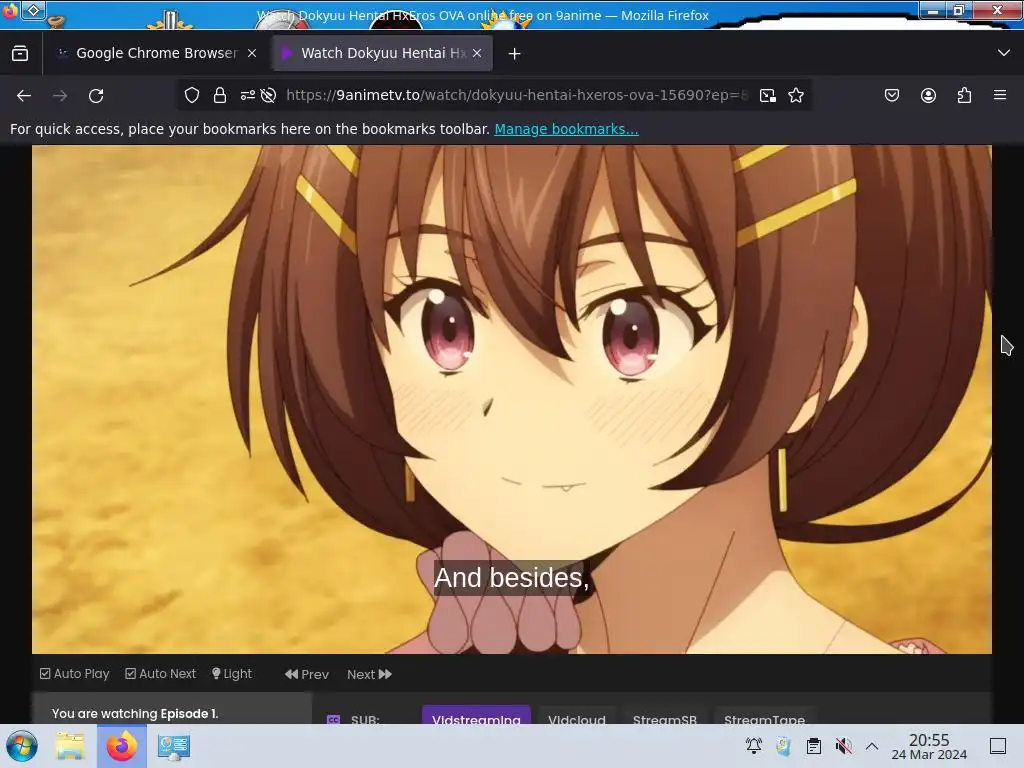1024x768 pixels.
Task: Open the system settings taskbar icon
Action: pyautogui.click(x=173, y=746)
